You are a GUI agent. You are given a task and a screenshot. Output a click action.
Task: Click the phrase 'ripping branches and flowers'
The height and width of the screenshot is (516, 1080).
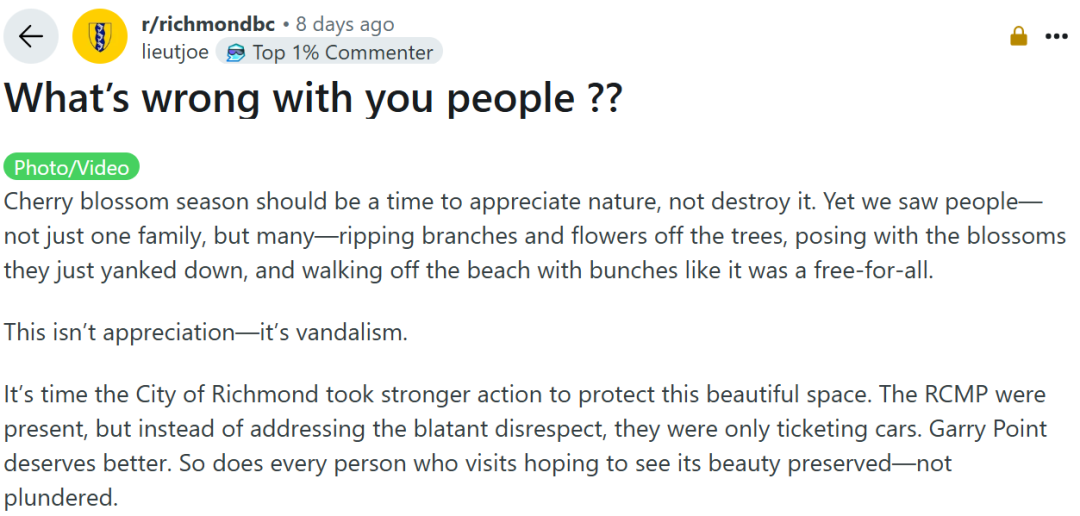[481, 236]
